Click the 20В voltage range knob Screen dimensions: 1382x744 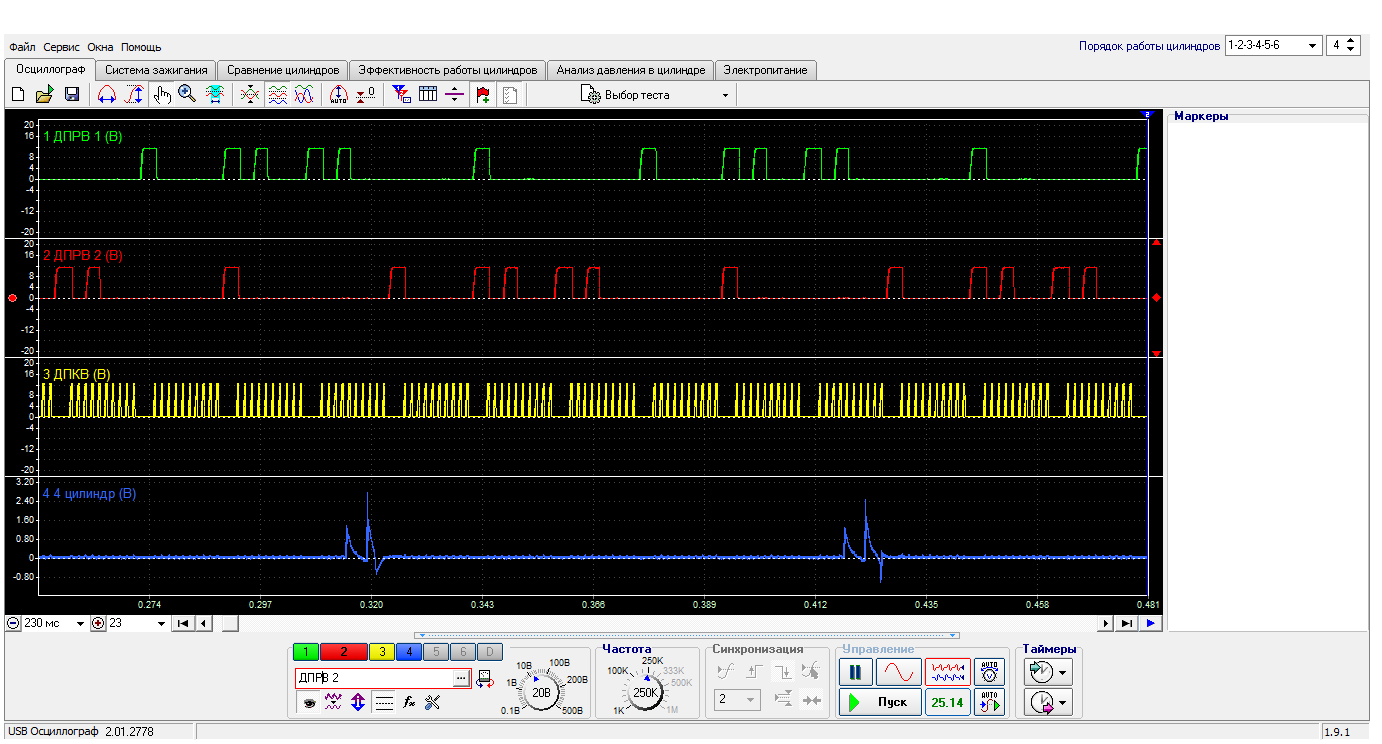pyautogui.click(x=541, y=692)
